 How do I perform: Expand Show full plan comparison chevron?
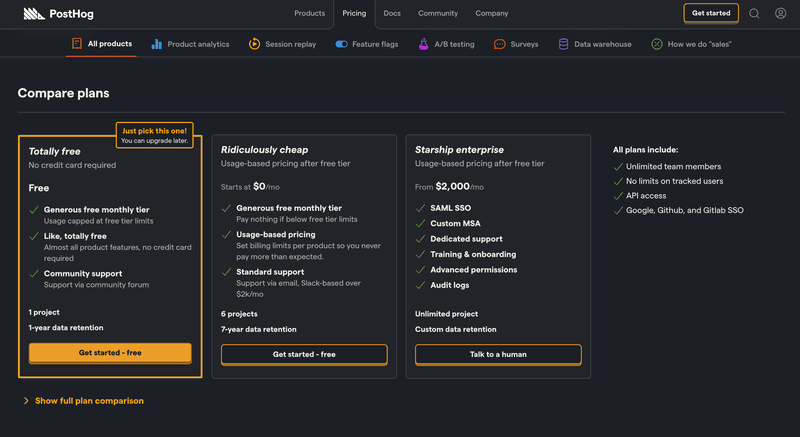click(x=26, y=401)
